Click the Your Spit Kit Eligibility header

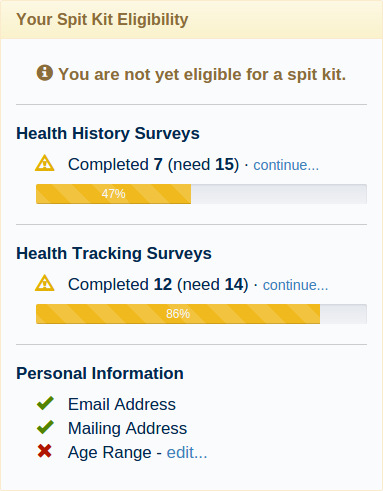click(102, 19)
